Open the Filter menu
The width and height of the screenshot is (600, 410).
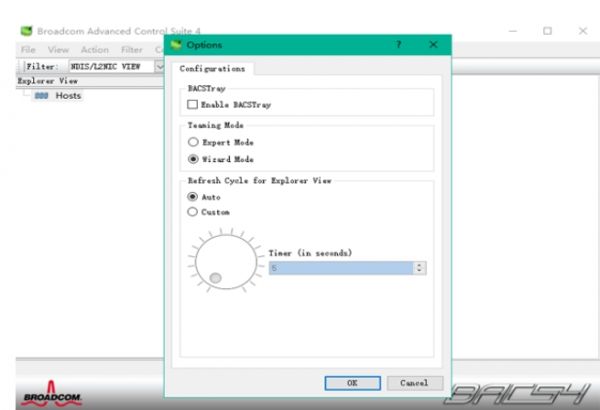tap(132, 50)
